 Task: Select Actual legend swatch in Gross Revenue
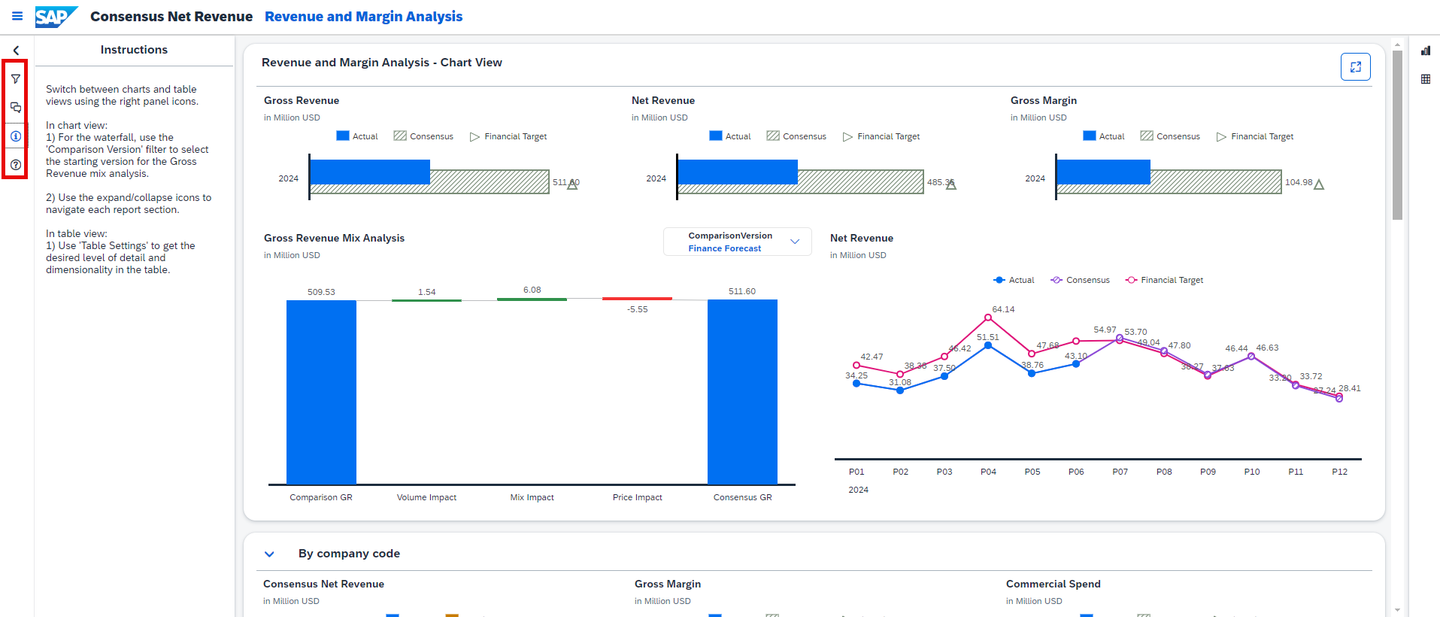[x=343, y=136]
